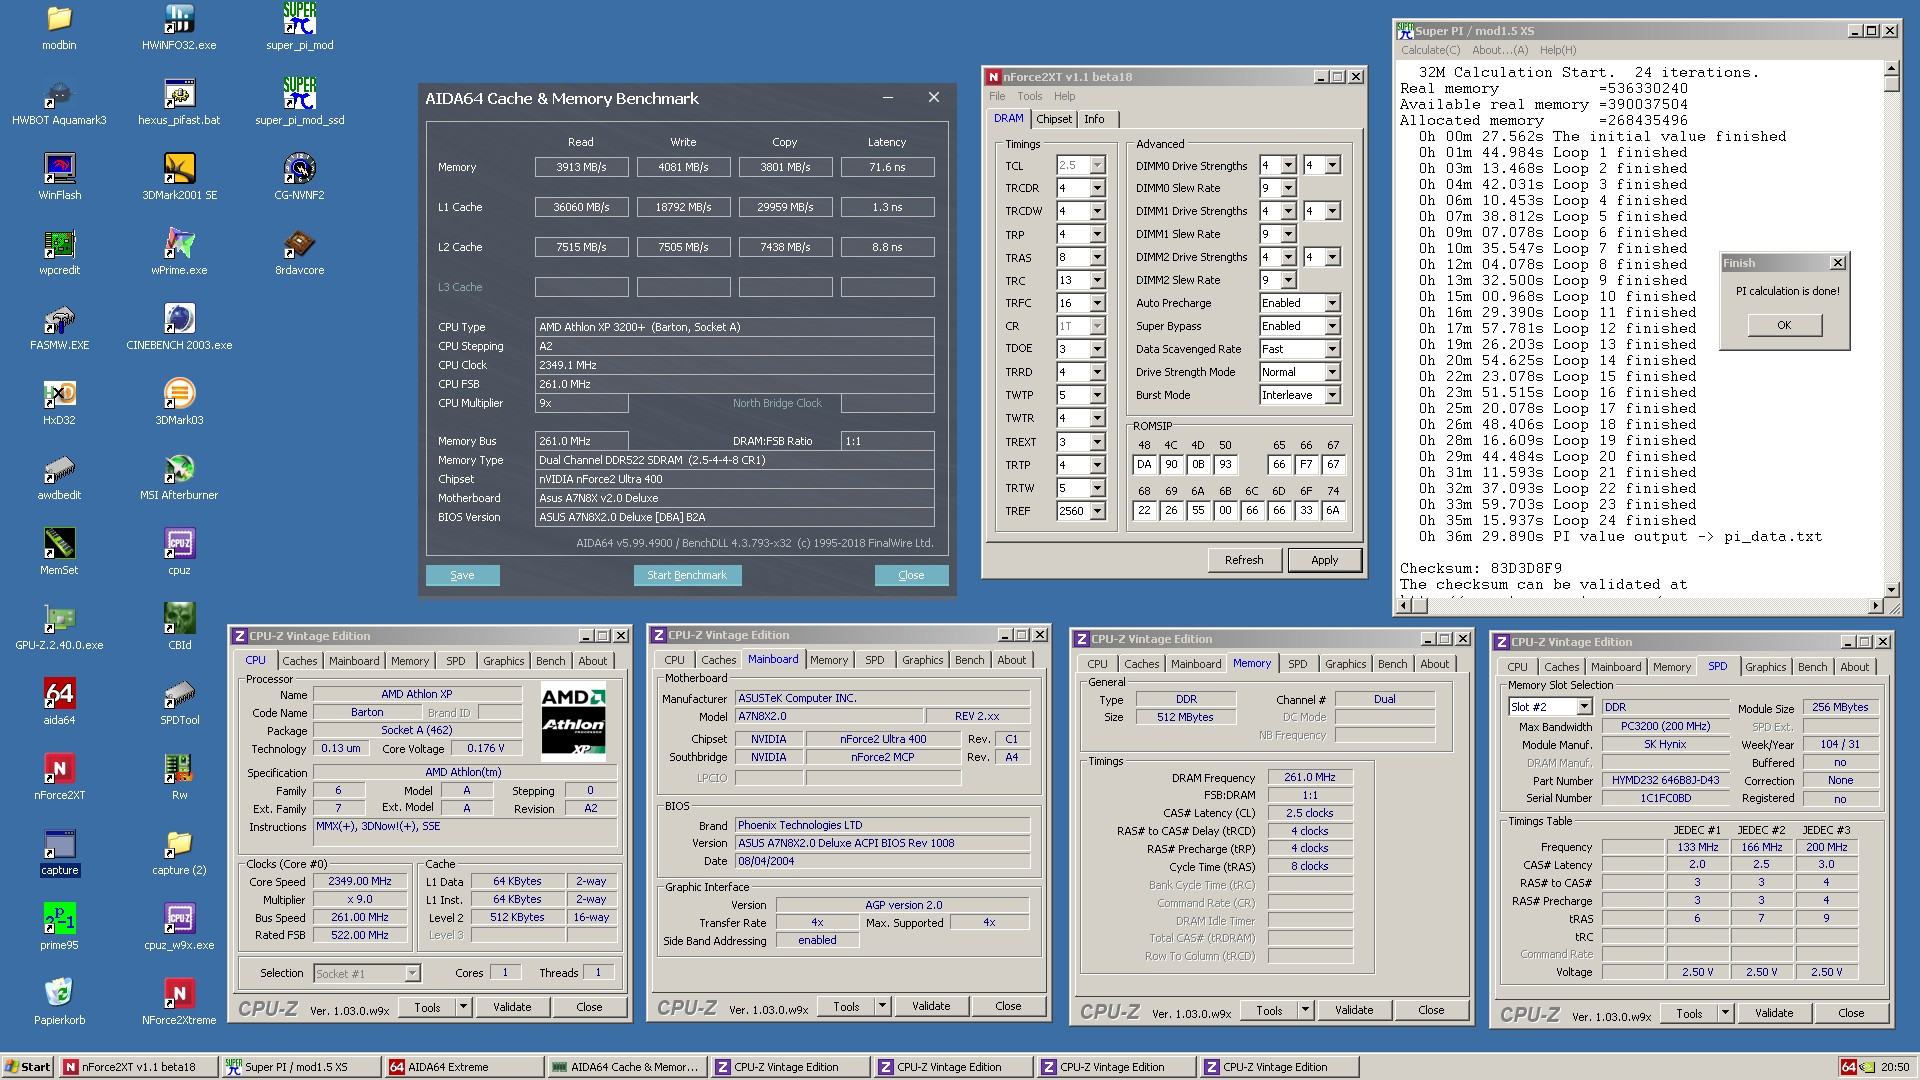Open the Papierkorb recycle bin

(x=59, y=1002)
